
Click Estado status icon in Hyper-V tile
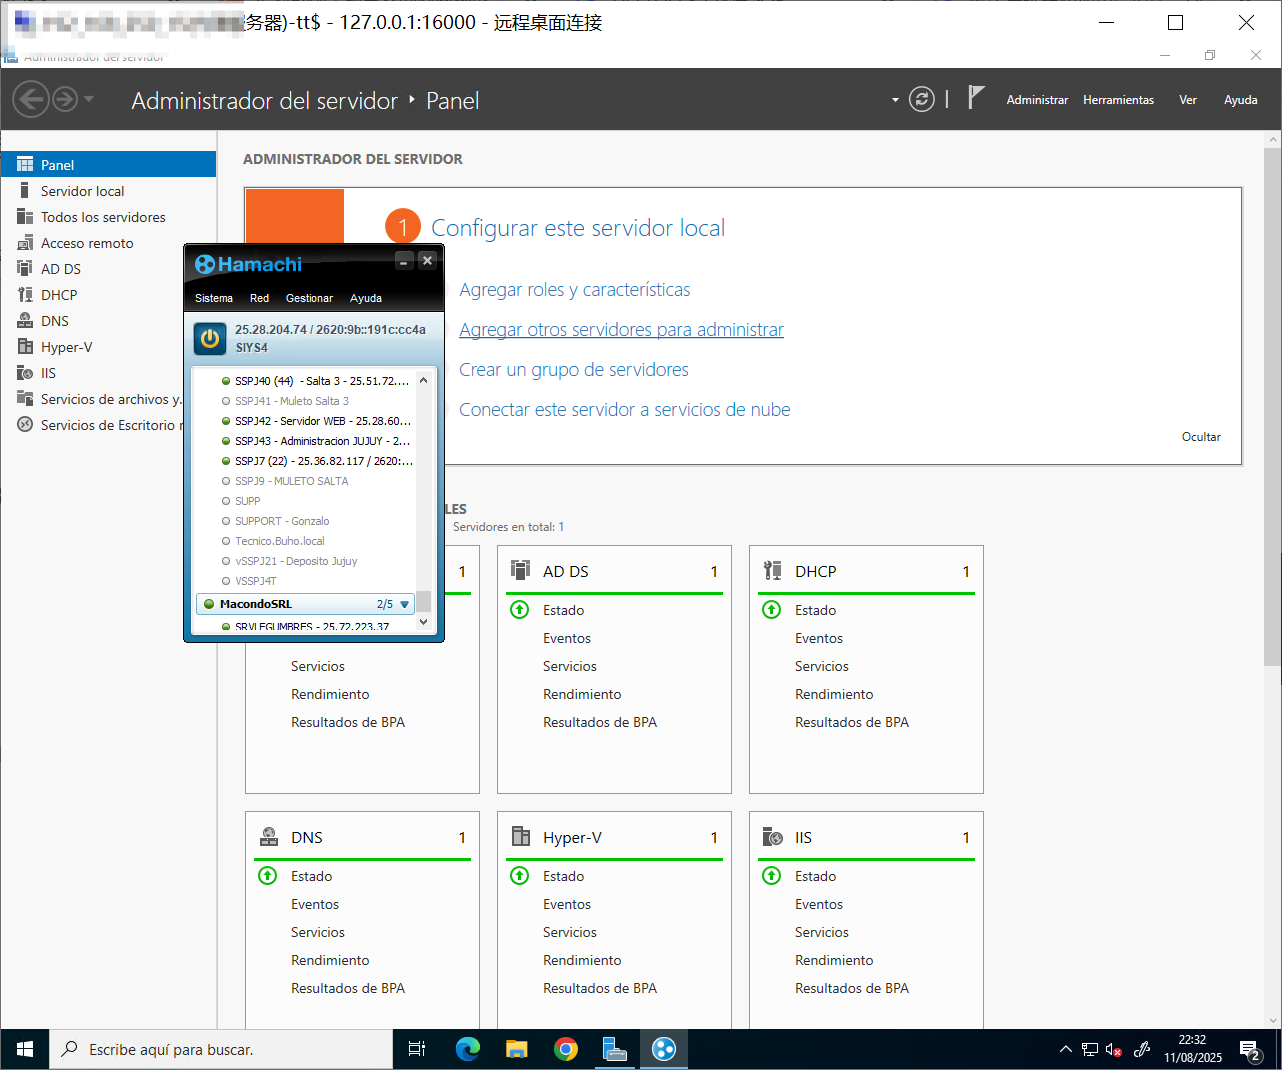[520, 876]
